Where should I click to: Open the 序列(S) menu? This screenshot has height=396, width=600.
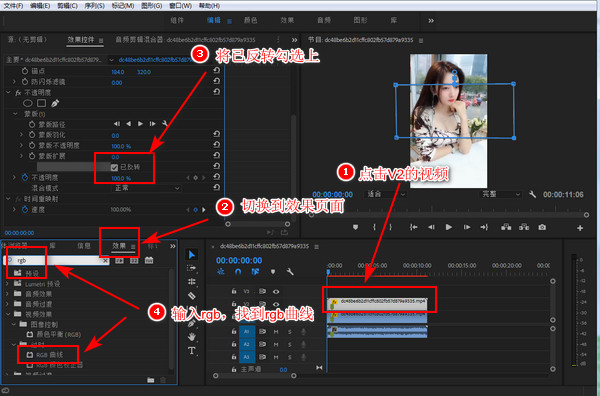94,6
